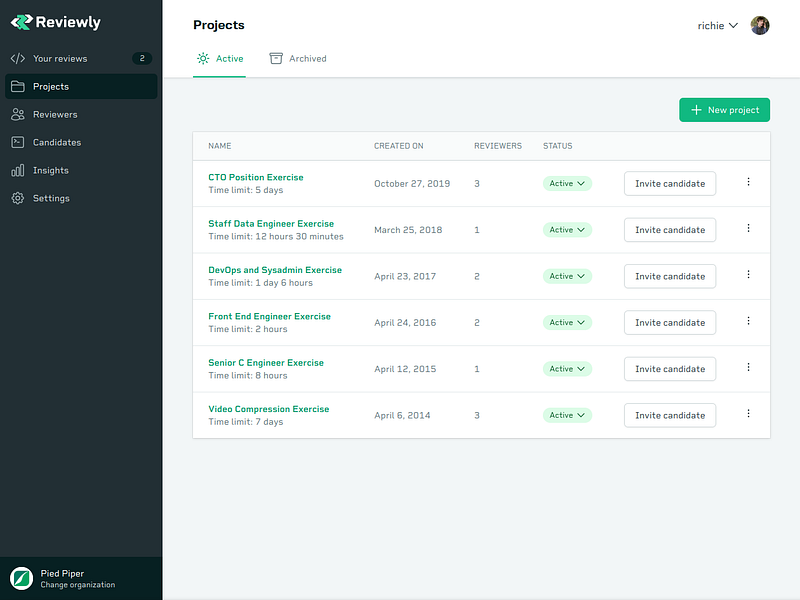Invite candidate to Senior C Engineer Exercise
This screenshot has height=600, width=800.
[670, 369]
